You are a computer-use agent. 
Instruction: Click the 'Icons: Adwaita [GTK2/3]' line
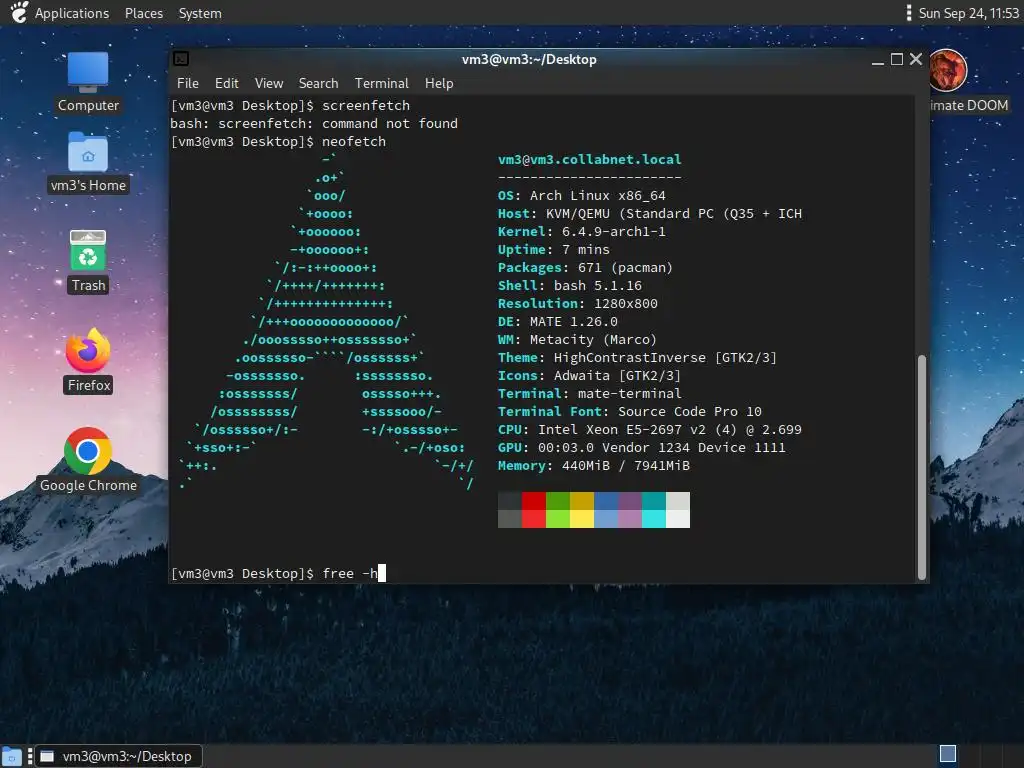coord(589,376)
